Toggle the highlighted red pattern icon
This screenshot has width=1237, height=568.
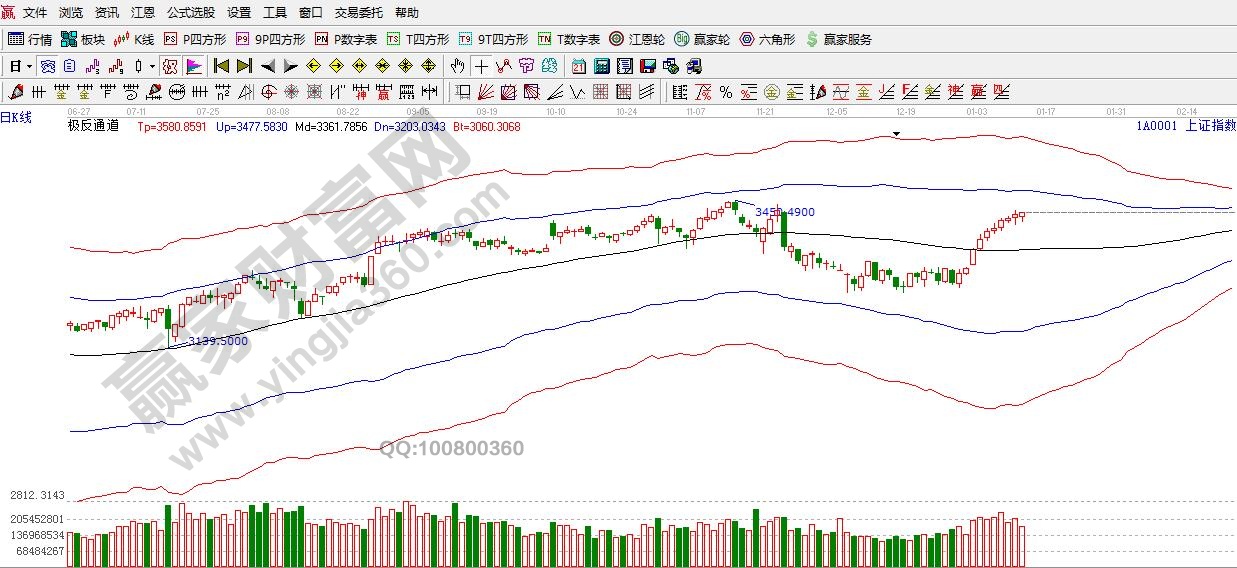pos(170,67)
